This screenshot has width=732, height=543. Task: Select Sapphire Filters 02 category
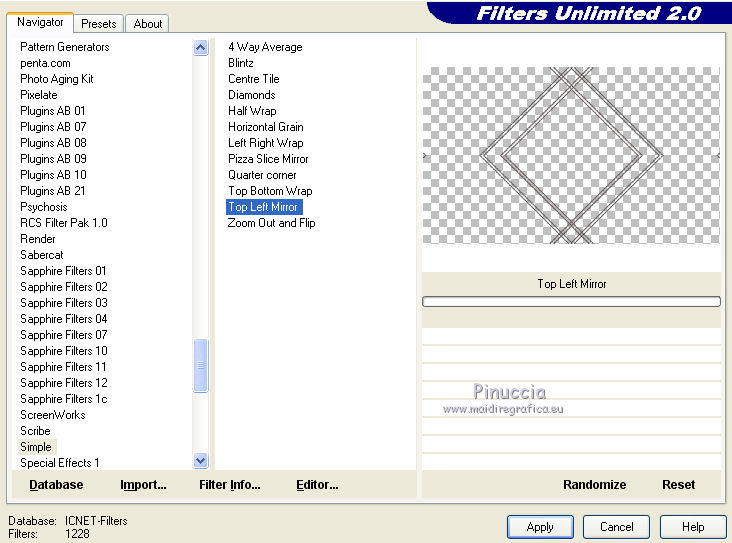click(63, 287)
